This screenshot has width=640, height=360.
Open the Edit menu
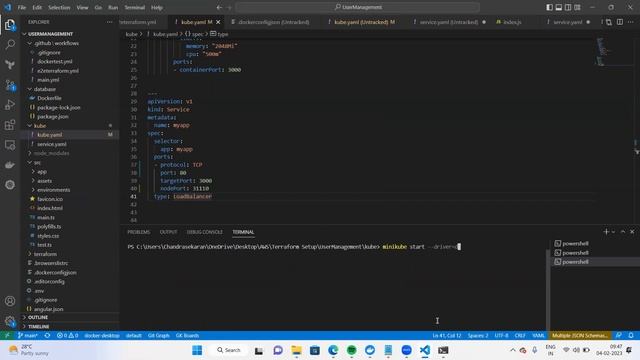(37, 7)
